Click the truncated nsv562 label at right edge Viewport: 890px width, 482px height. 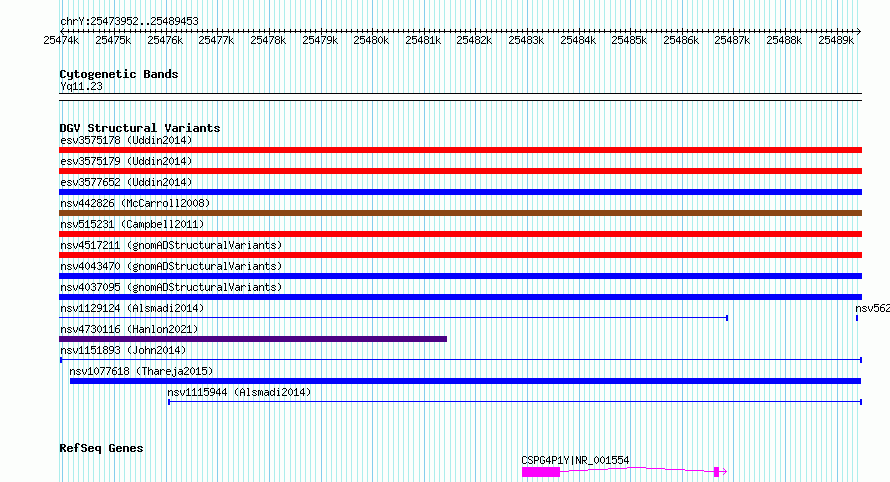pyautogui.click(x=872, y=308)
